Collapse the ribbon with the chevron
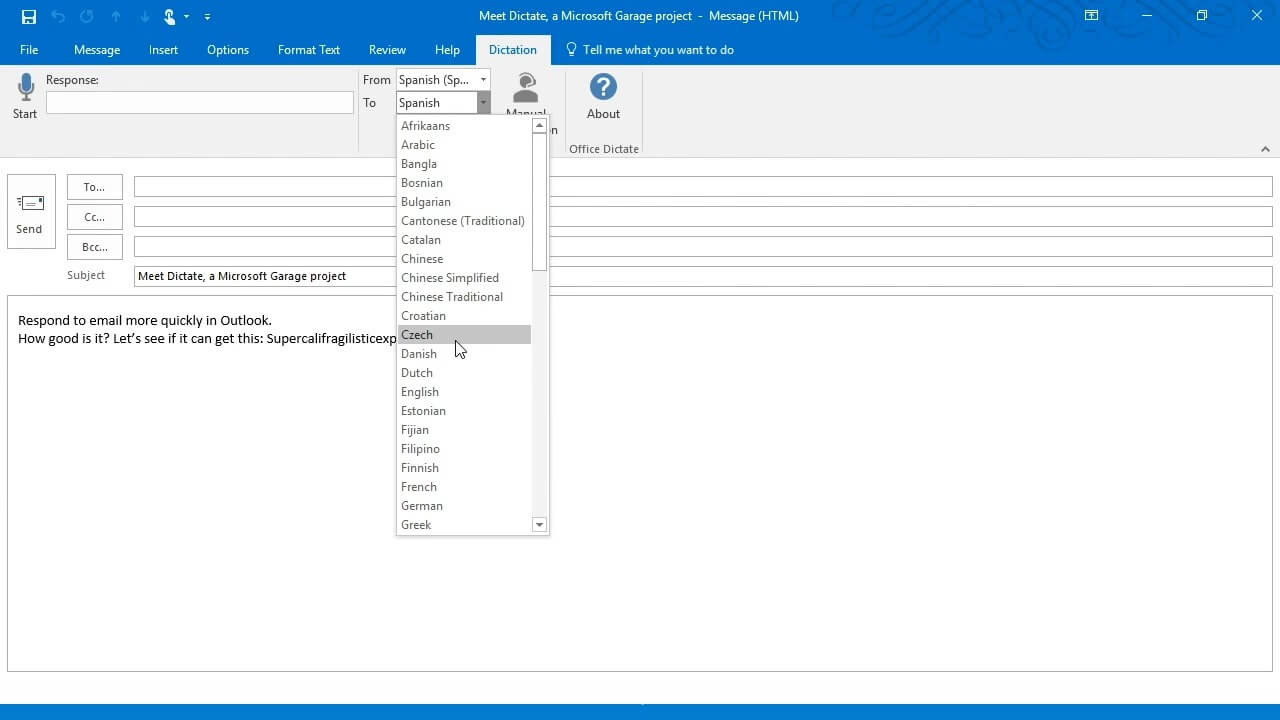Viewport: 1280px width, 720px height. [x=1265, y=149]
